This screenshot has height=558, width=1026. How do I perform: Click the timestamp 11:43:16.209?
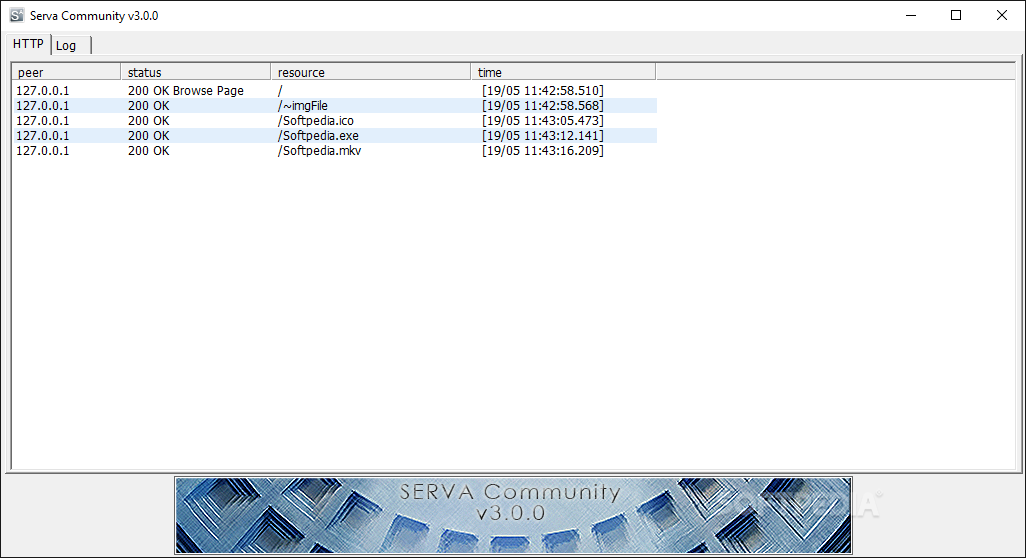[x=542, y=150]
